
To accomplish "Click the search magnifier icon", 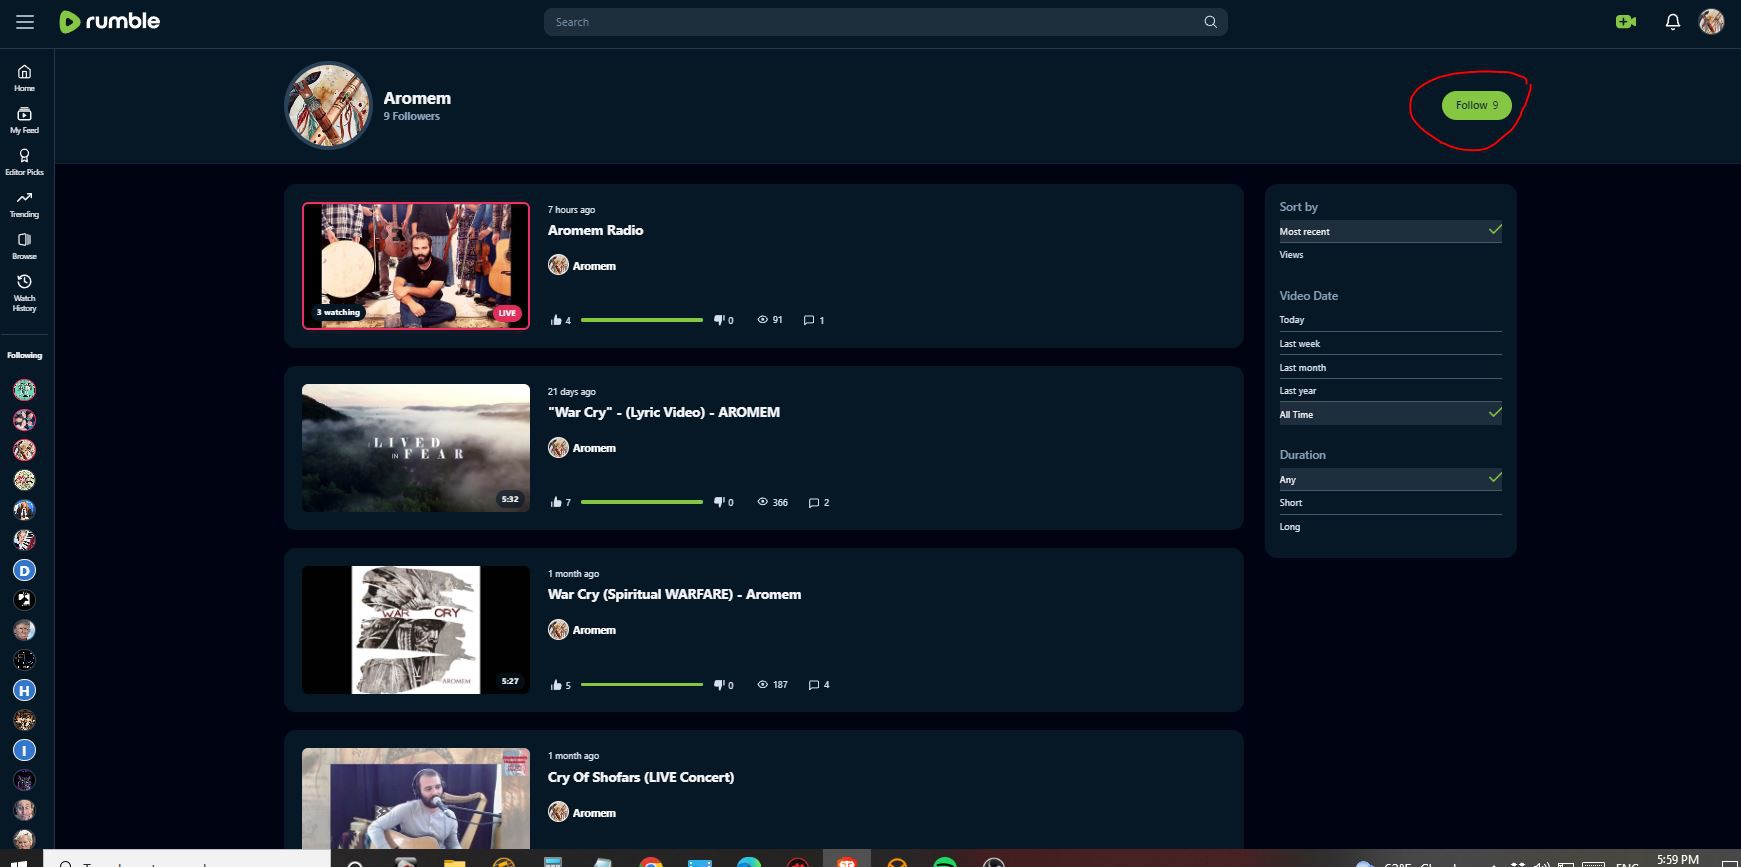I will (x=1210, y=22).
